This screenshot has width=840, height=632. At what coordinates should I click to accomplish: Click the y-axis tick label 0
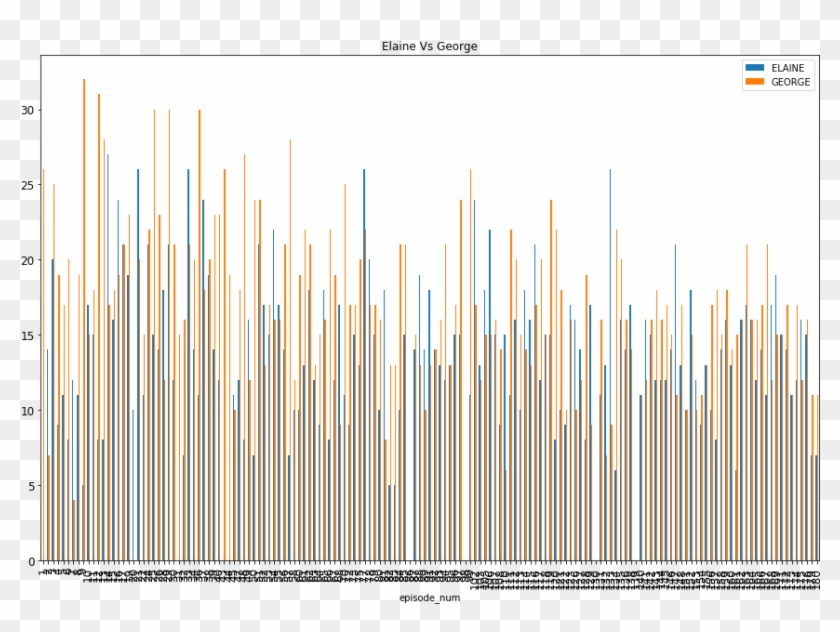click(x=32, y=561)
